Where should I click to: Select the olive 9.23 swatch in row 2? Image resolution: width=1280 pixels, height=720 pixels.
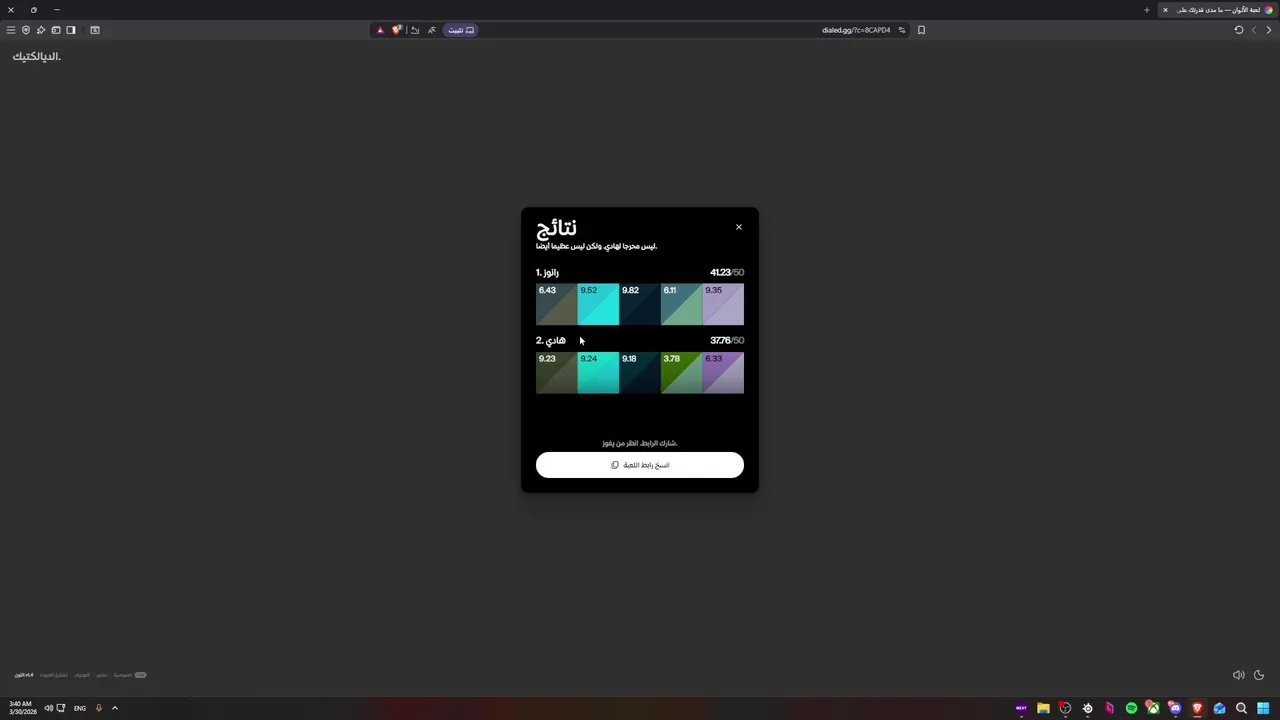556,372
